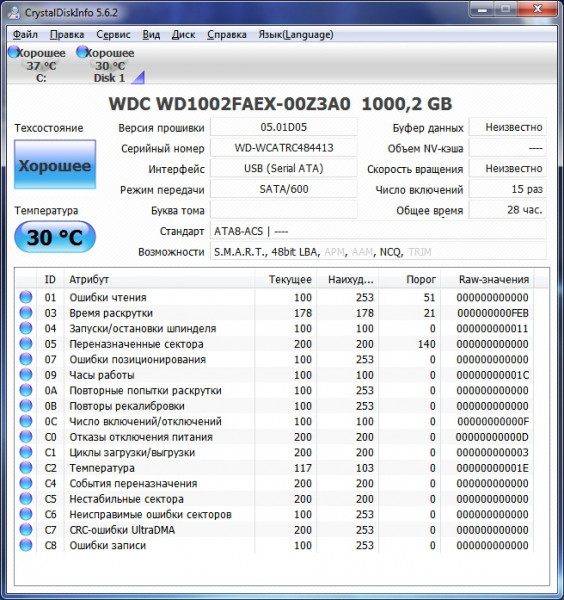Click status orb for 04 Запуски/остановки шпинделя

[x=26, y=328]
